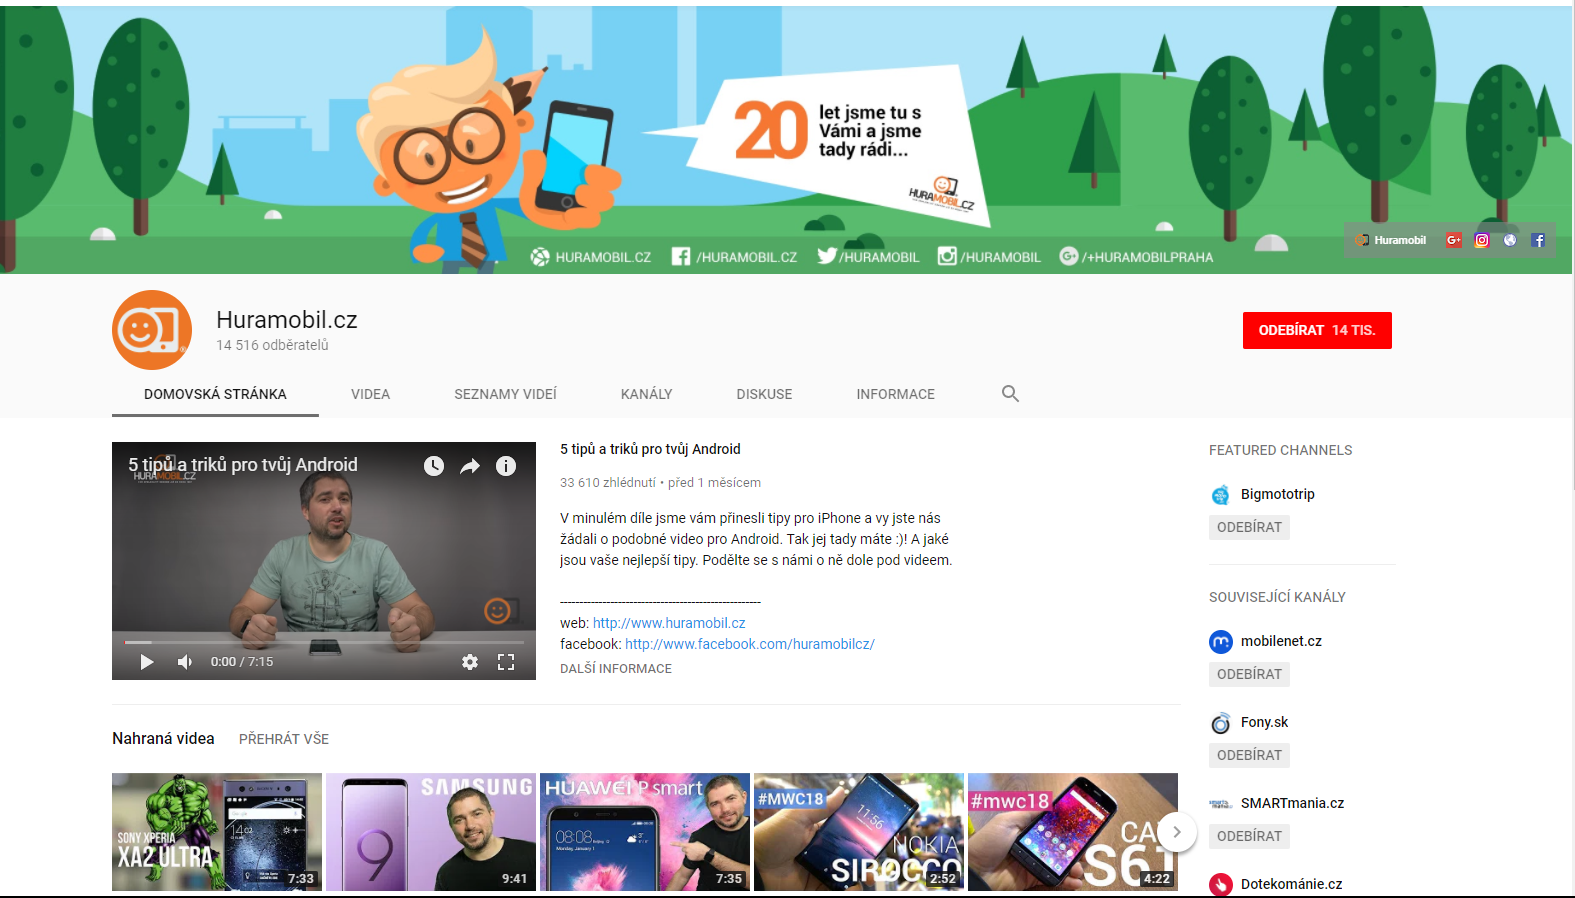Click the Fony.sk channel icon
The width and height of the screenshot is (1575, 898).
point(1220,723)
